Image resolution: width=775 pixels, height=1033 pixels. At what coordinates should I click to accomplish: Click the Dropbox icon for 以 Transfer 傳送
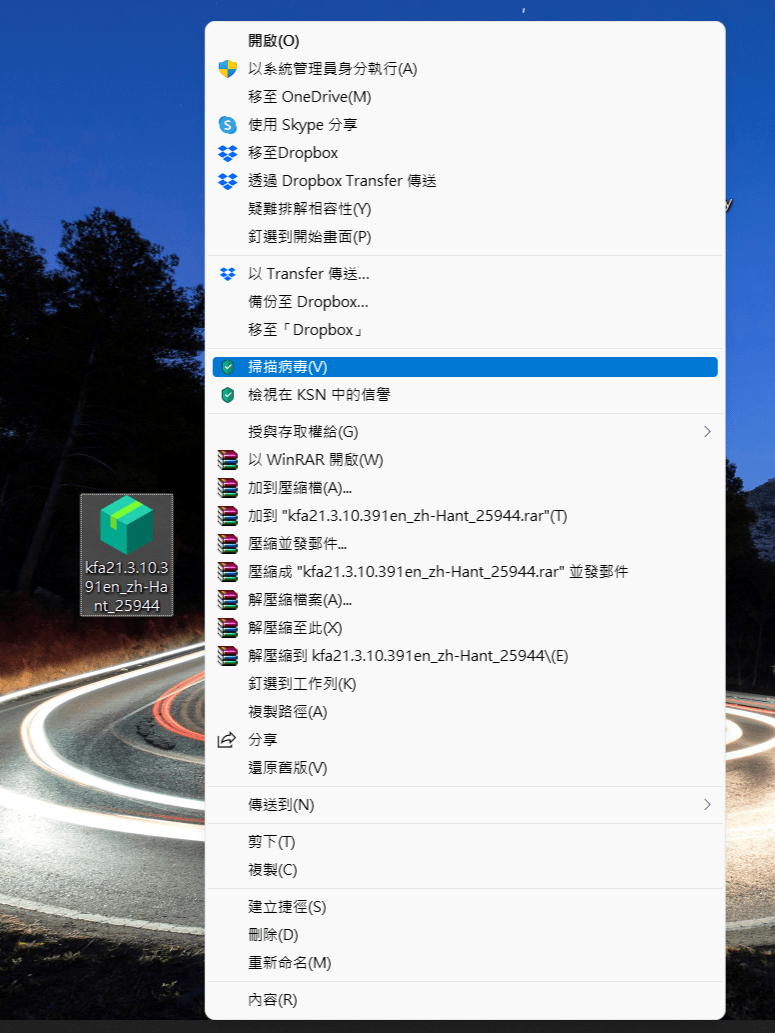(227, 274)
